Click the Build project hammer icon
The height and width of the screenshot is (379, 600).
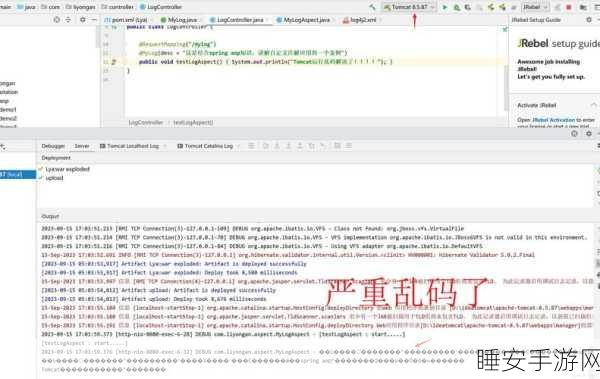[372, 7]
